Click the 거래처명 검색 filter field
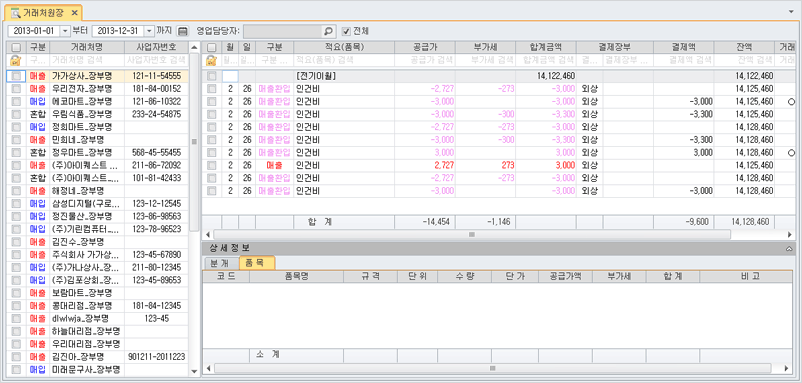802x383 pixels. coord(86,60)
